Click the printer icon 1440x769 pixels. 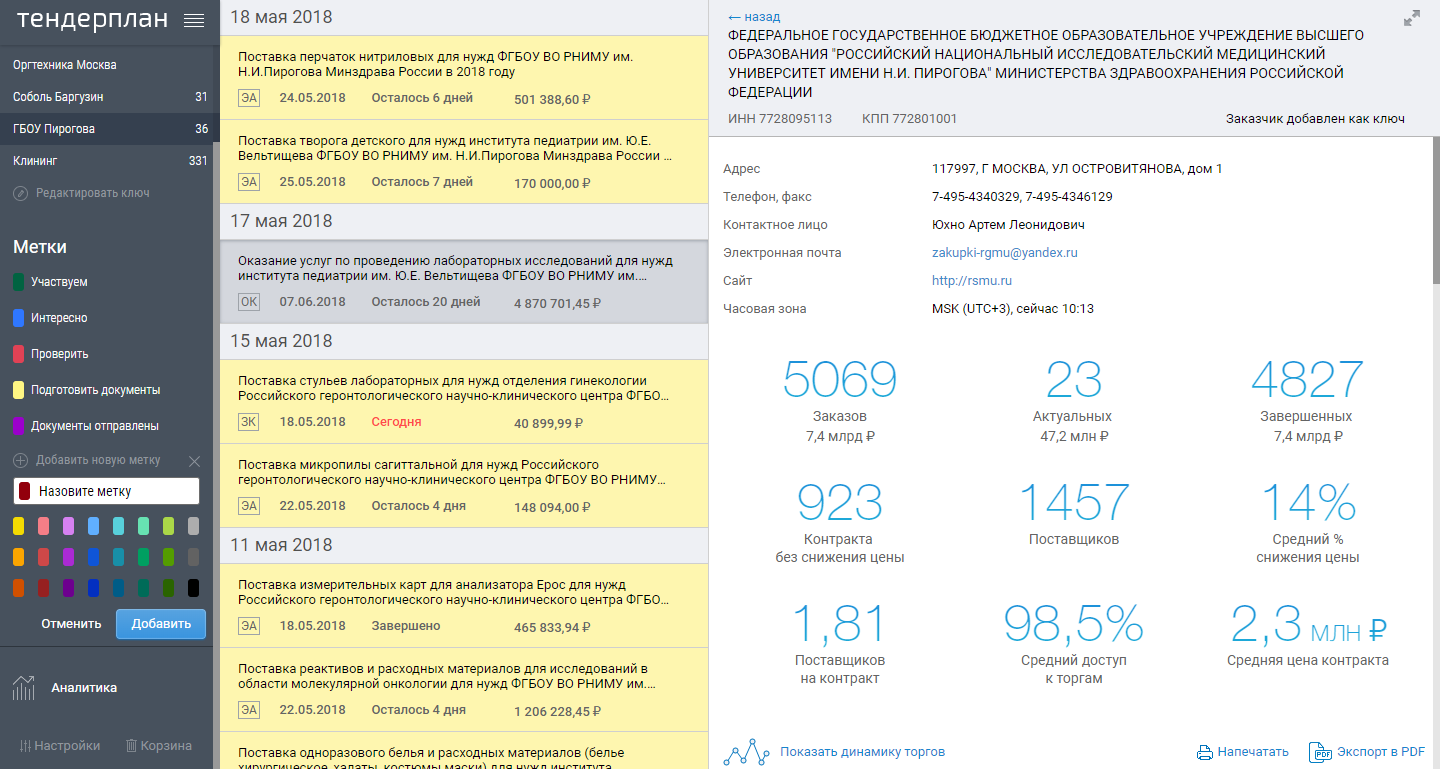1205,752
